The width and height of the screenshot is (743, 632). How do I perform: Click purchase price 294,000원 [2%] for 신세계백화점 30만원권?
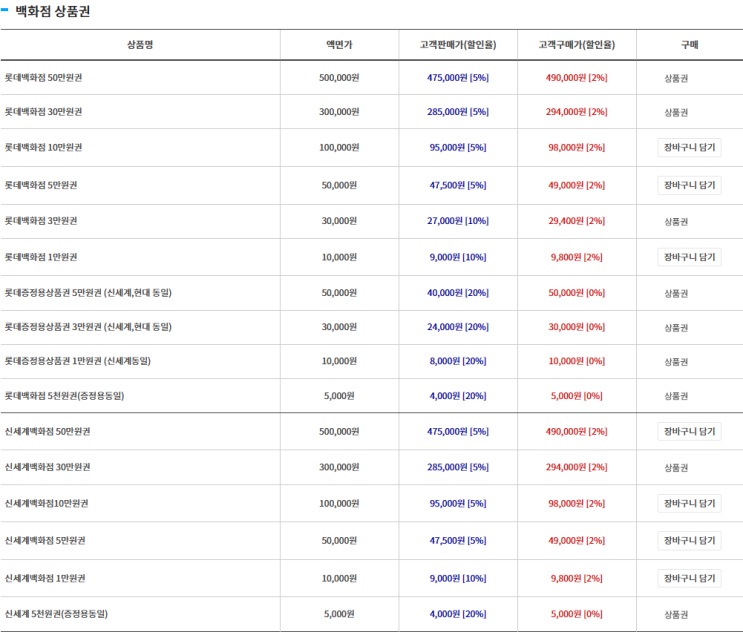(x=577, y=467)
